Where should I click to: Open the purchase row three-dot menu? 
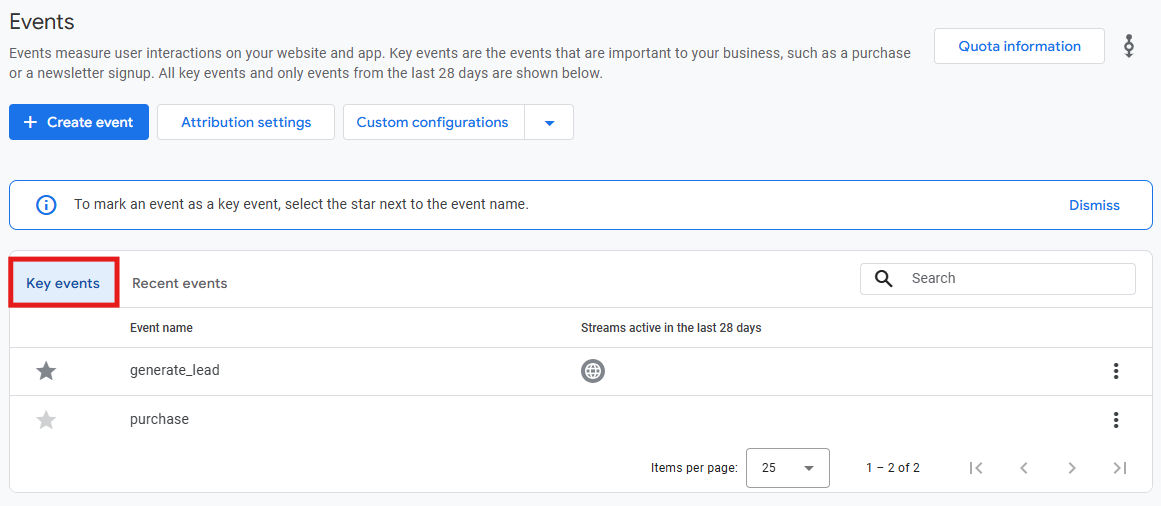pos(1116,420)
